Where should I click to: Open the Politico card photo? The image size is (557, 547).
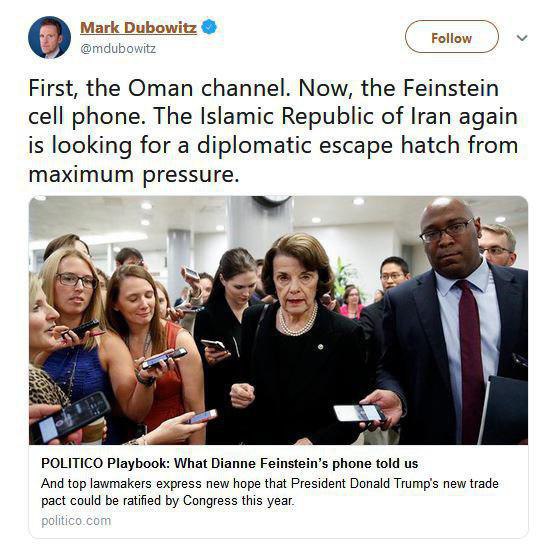tap(278, 320)
